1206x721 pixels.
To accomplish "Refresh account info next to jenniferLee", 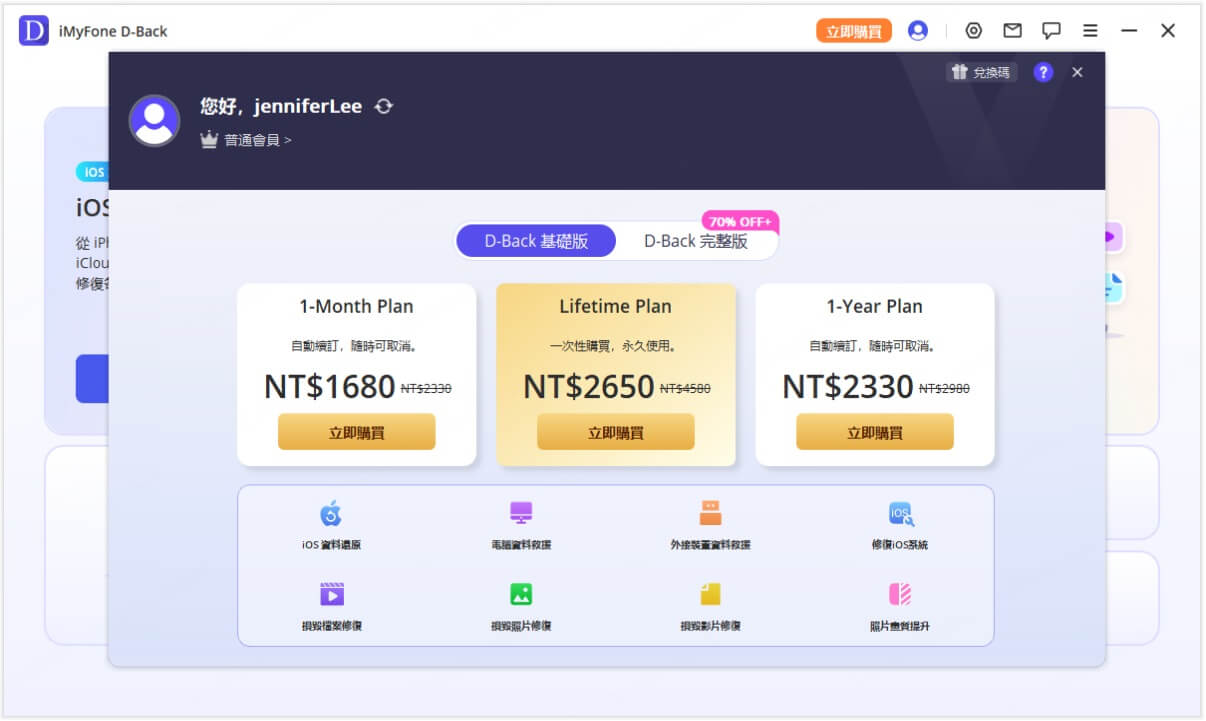I will [383, 106].
